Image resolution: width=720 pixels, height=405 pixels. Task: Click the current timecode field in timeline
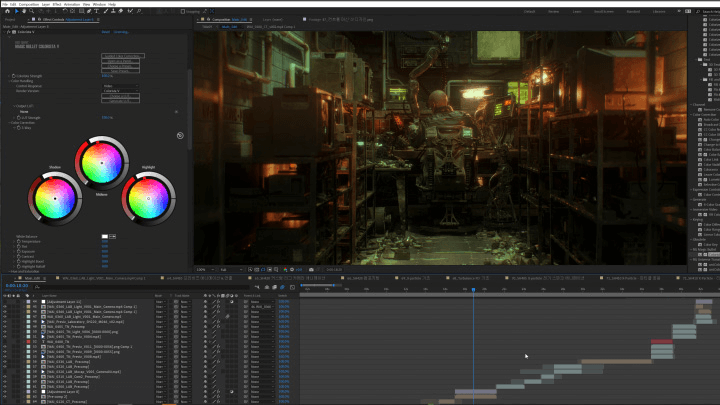click(17, 286)
